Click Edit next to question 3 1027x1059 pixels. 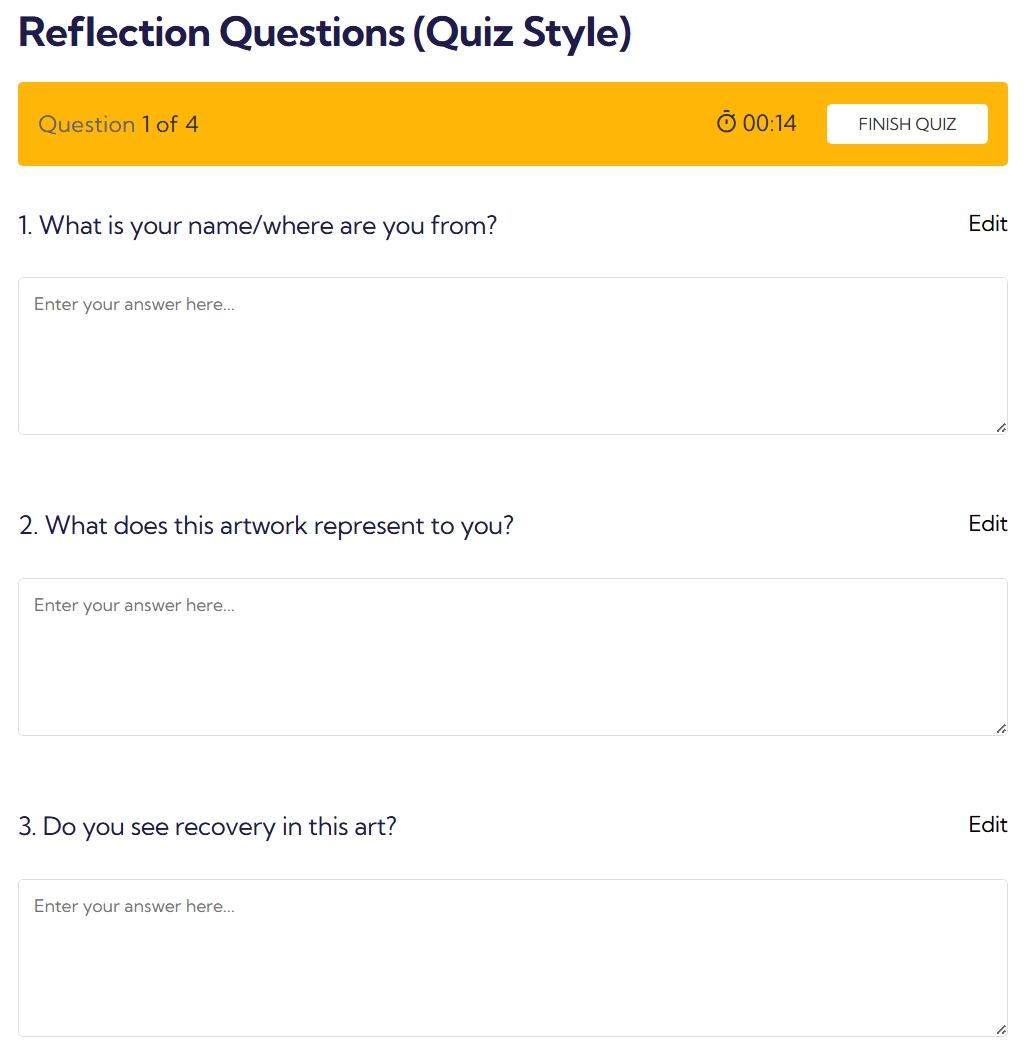pyautogui.click(x=987, y=825)
